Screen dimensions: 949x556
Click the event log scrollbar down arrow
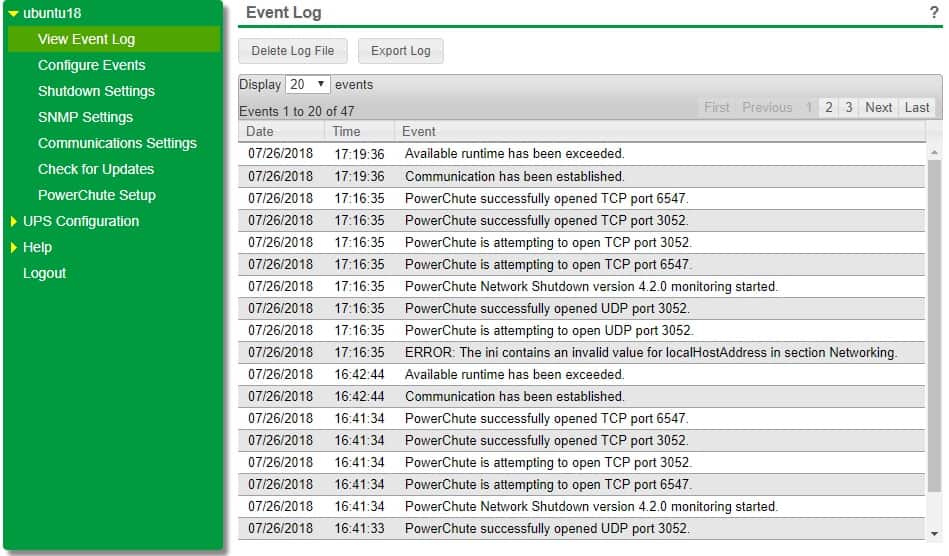tap(934, 534)
